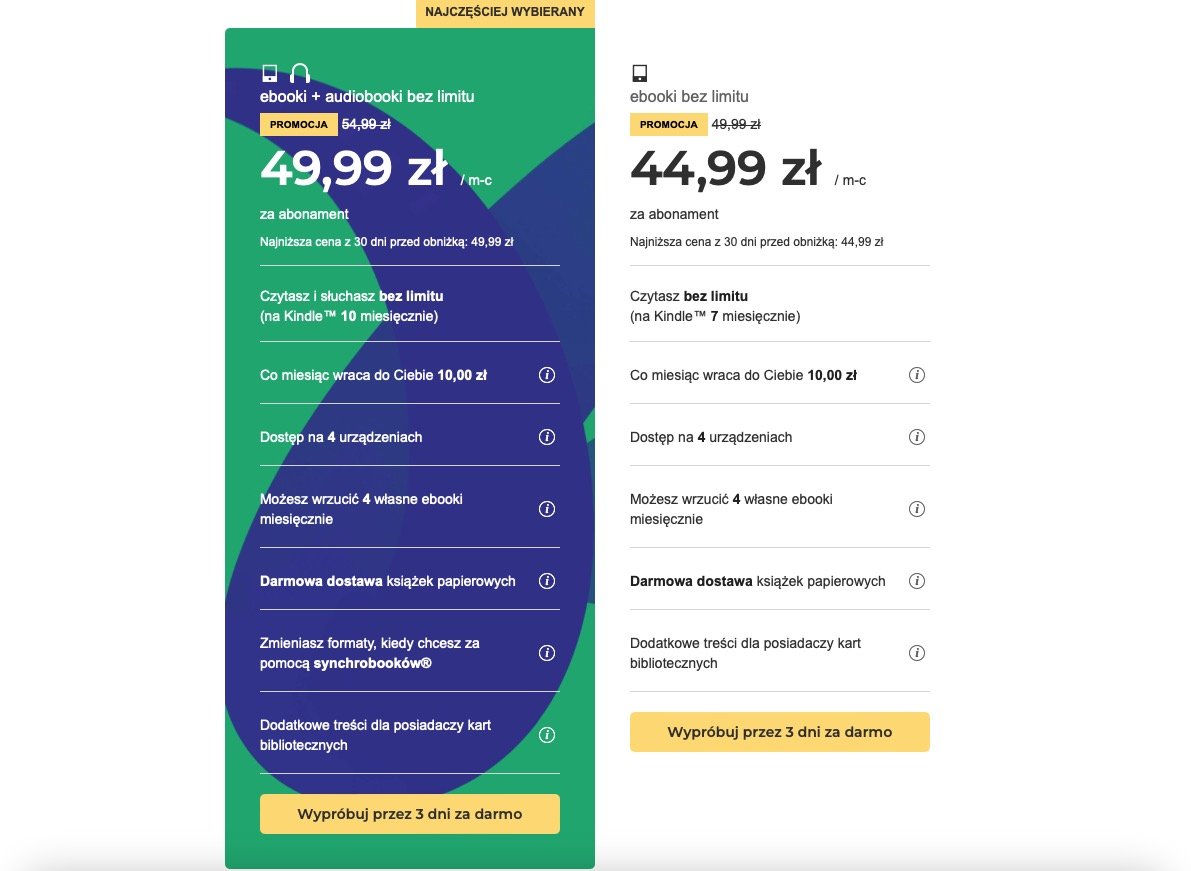Open info icon next to 4 devices in ebooki plan
The height and width of the screenshot is (871, 1191).
917,437
